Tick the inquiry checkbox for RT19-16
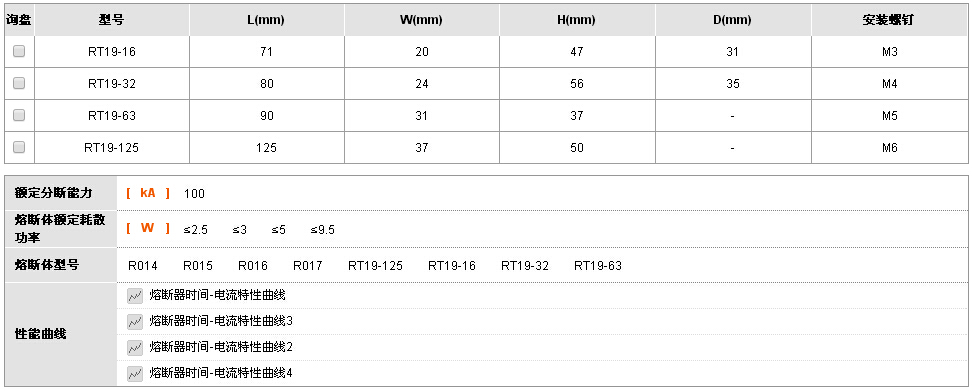Screen dimensions: 972x391 pos(19,51)
